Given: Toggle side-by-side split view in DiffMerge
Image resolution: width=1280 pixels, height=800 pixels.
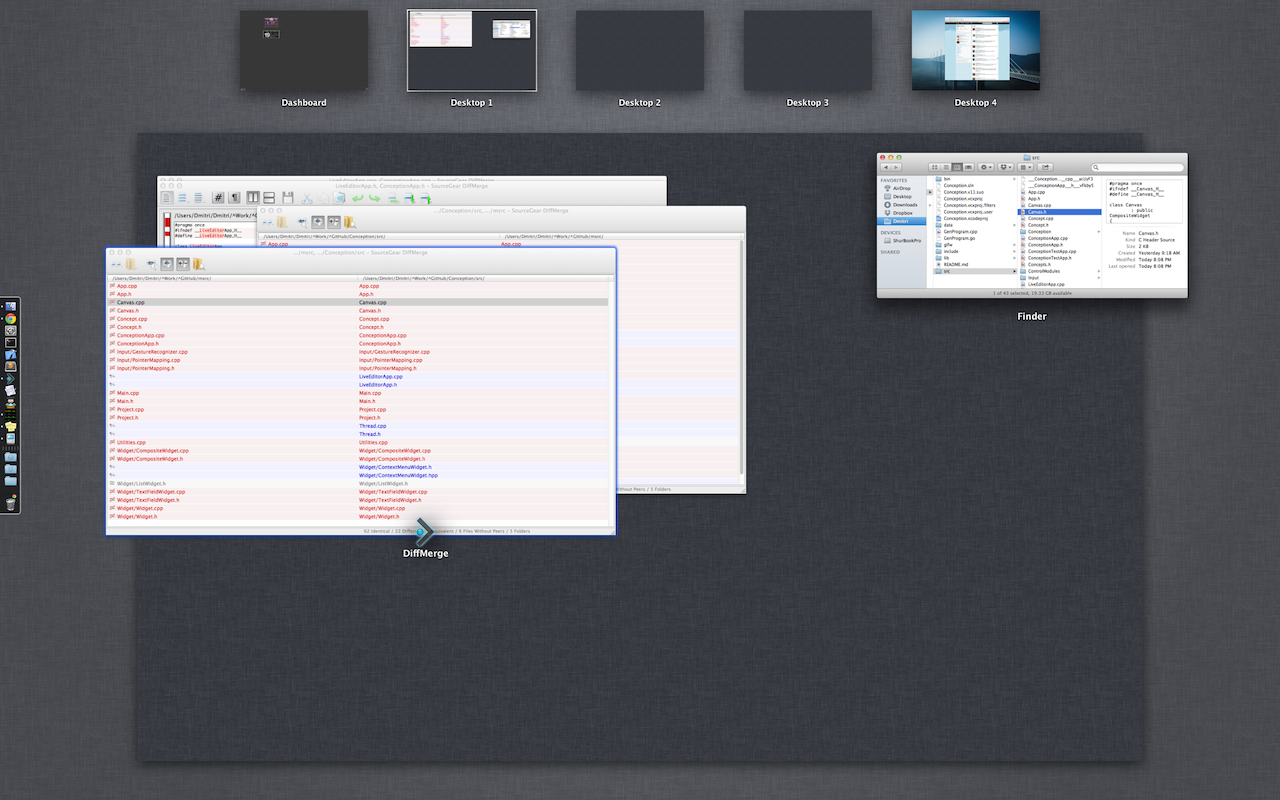Looking at the screenshot, I should tap(254, 198).
